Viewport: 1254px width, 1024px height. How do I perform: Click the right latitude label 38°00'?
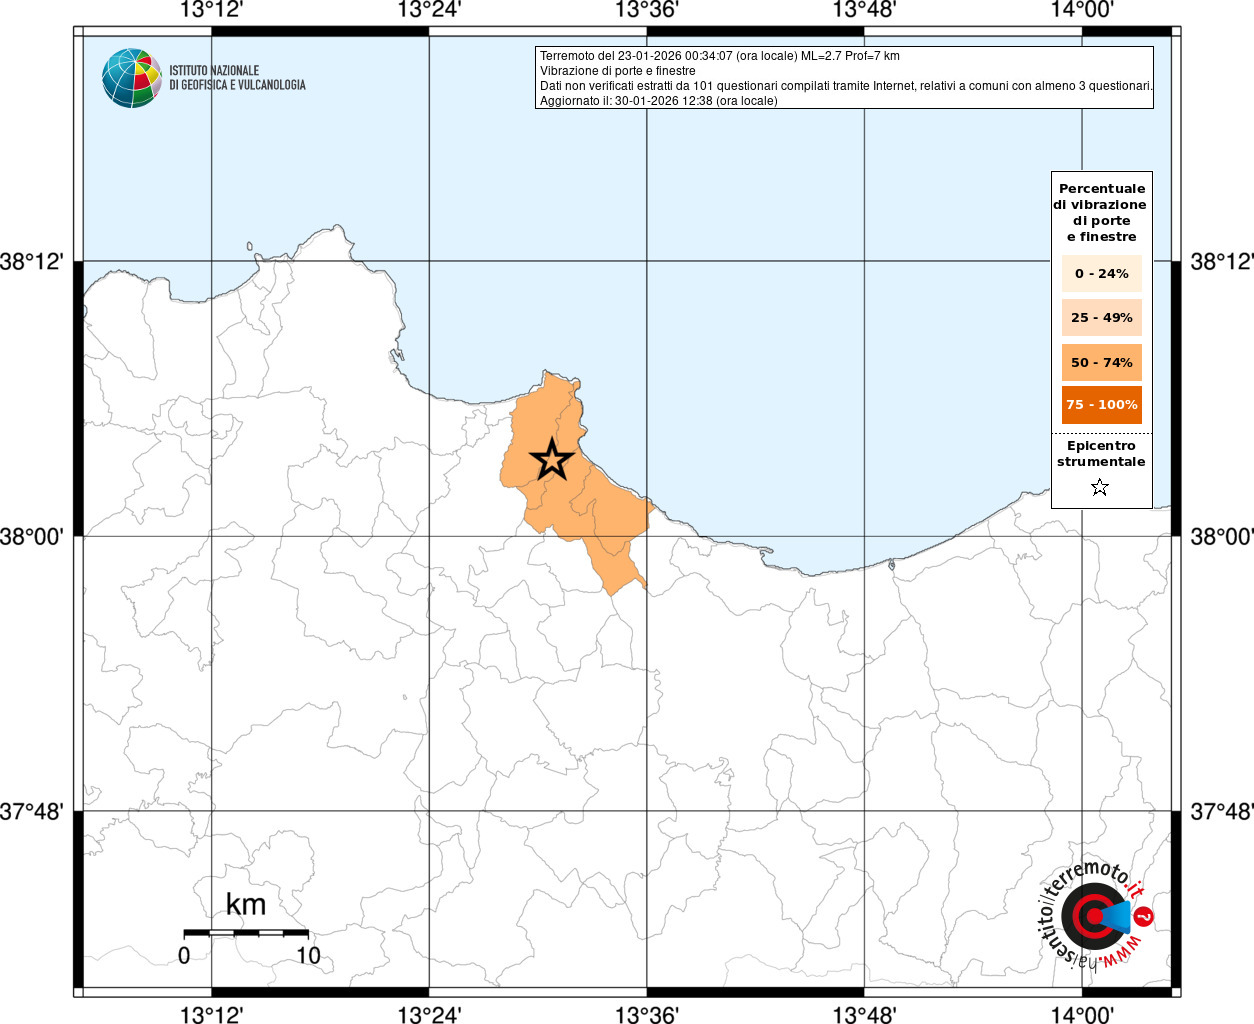tap(1221, 537)
